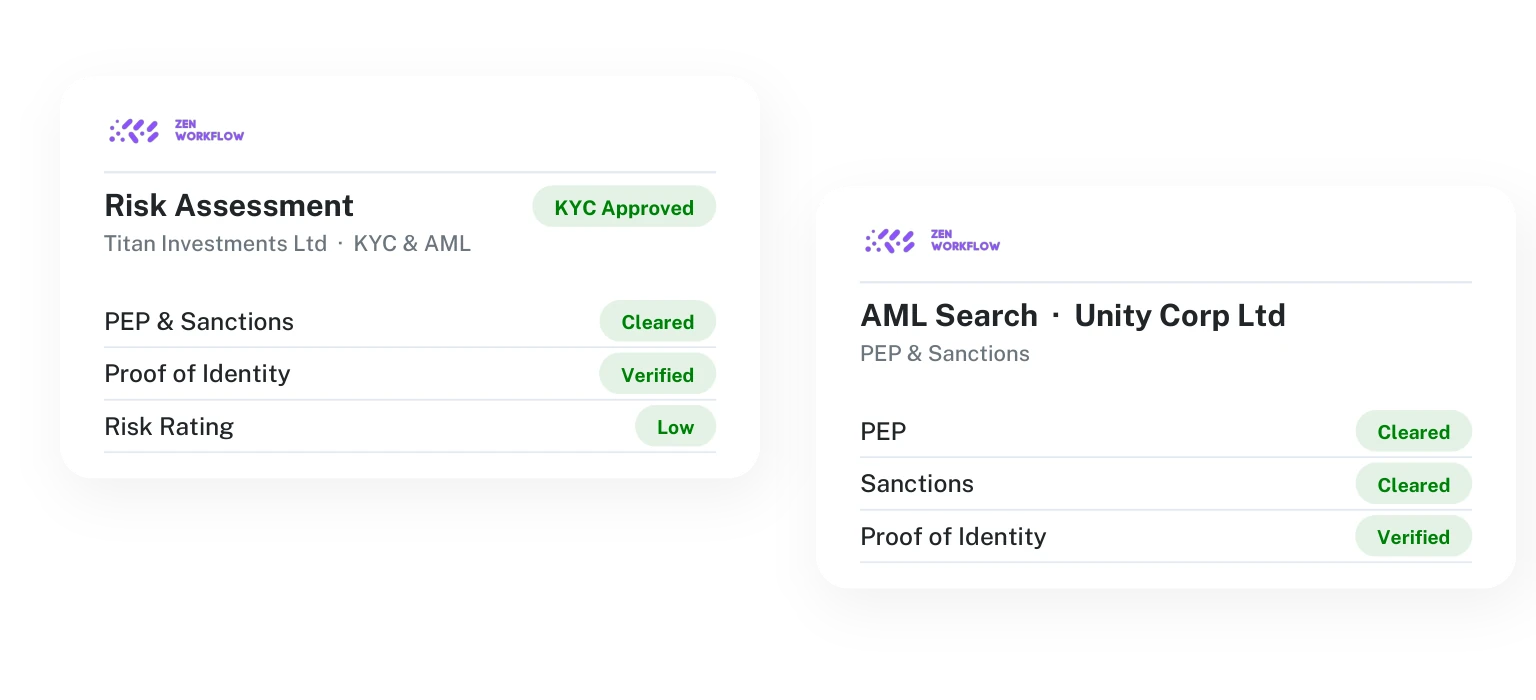Select the Sanctions row label
The width and height of the screenshot is (1536, 700).
917,483
